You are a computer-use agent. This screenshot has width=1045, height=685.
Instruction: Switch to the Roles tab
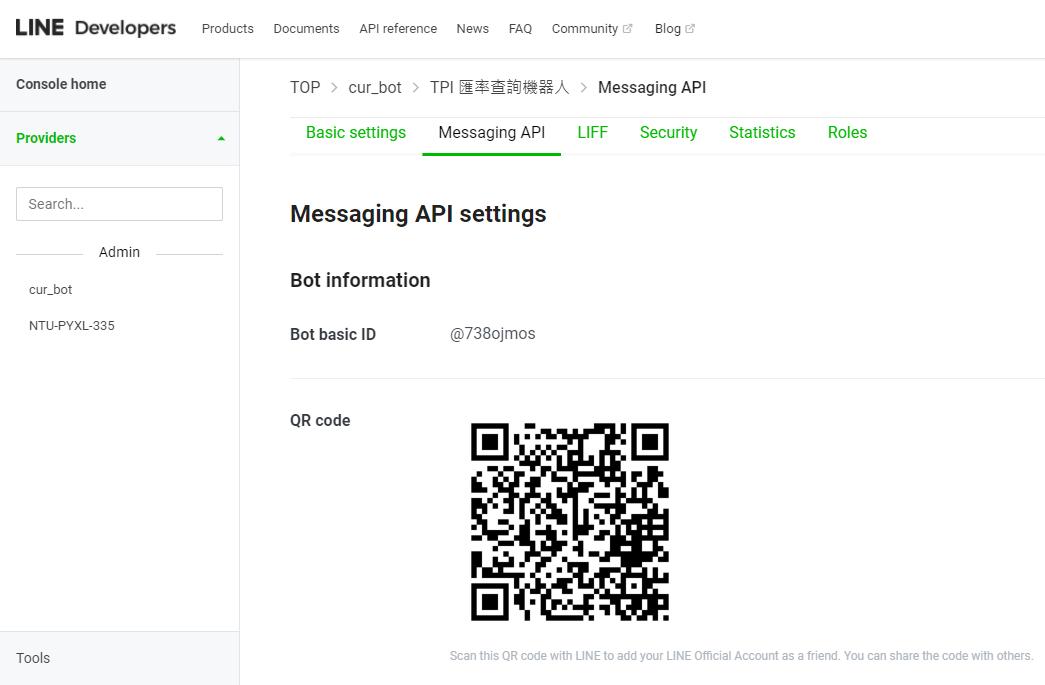(848, 133)
